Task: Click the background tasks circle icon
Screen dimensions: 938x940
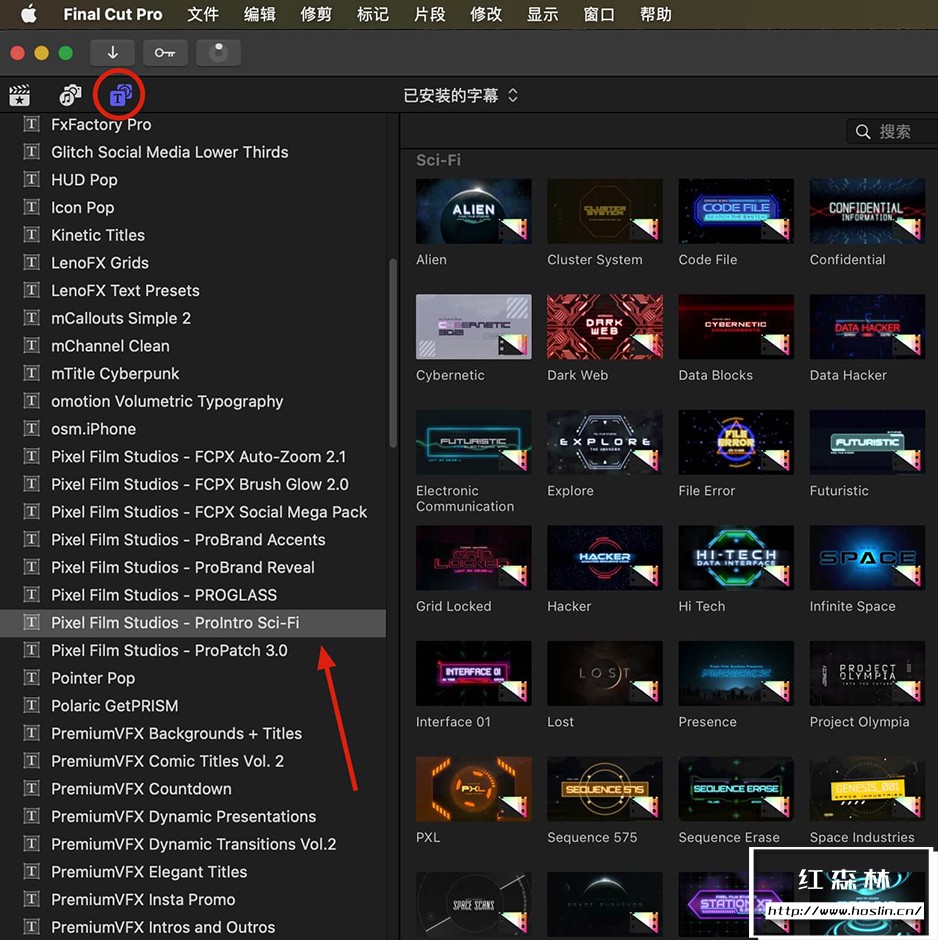Action: 218,53
